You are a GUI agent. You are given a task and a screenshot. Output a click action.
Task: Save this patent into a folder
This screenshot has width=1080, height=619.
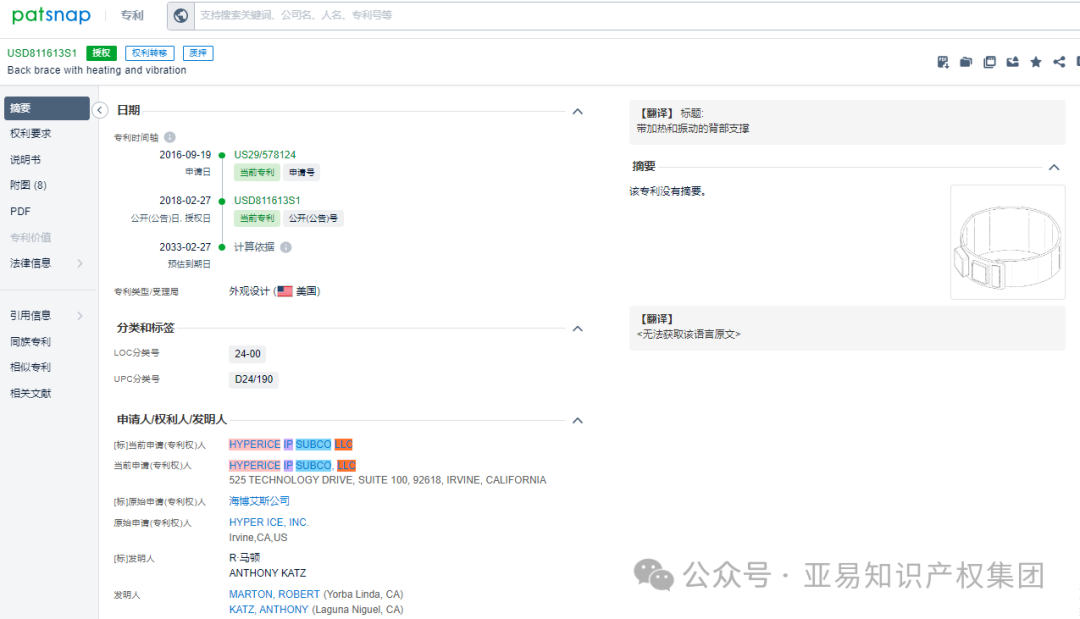tap(964, 61)
